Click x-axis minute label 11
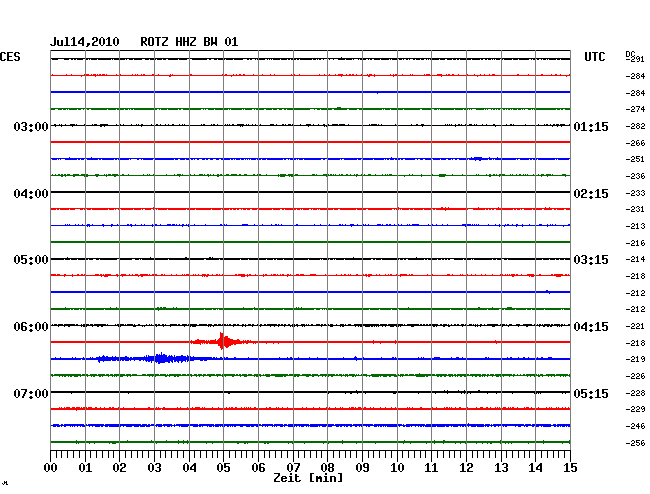650x494 pixels. [431, 468]
